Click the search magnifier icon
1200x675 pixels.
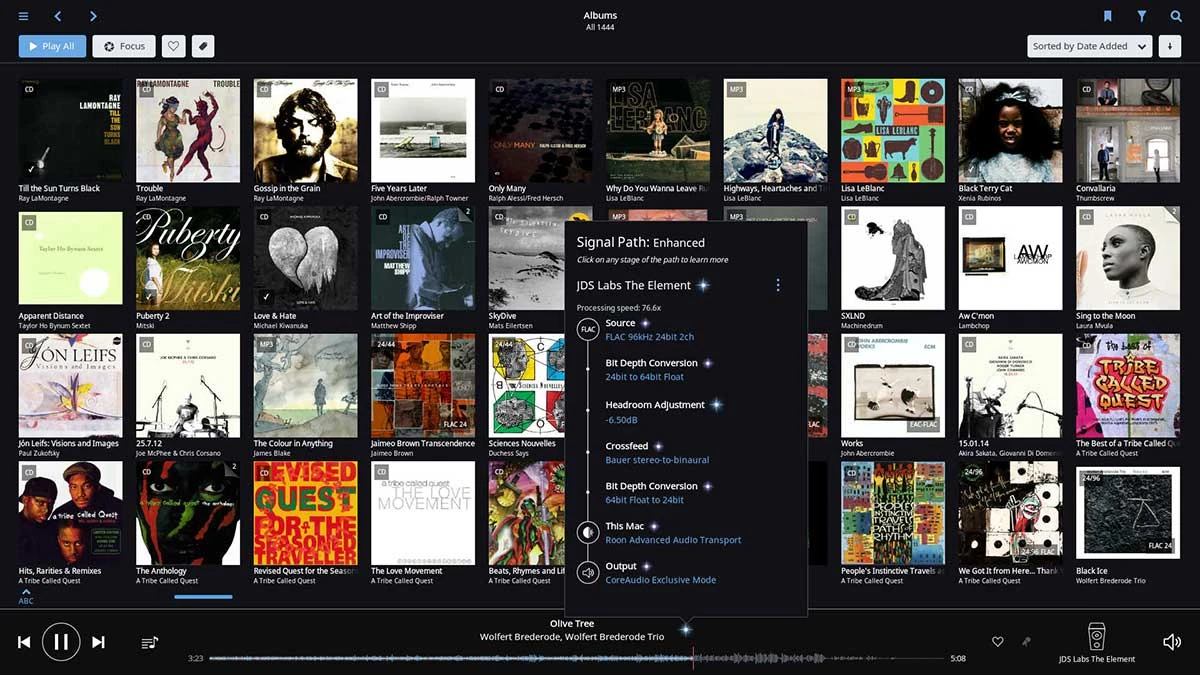click(x=1176, y=16)
